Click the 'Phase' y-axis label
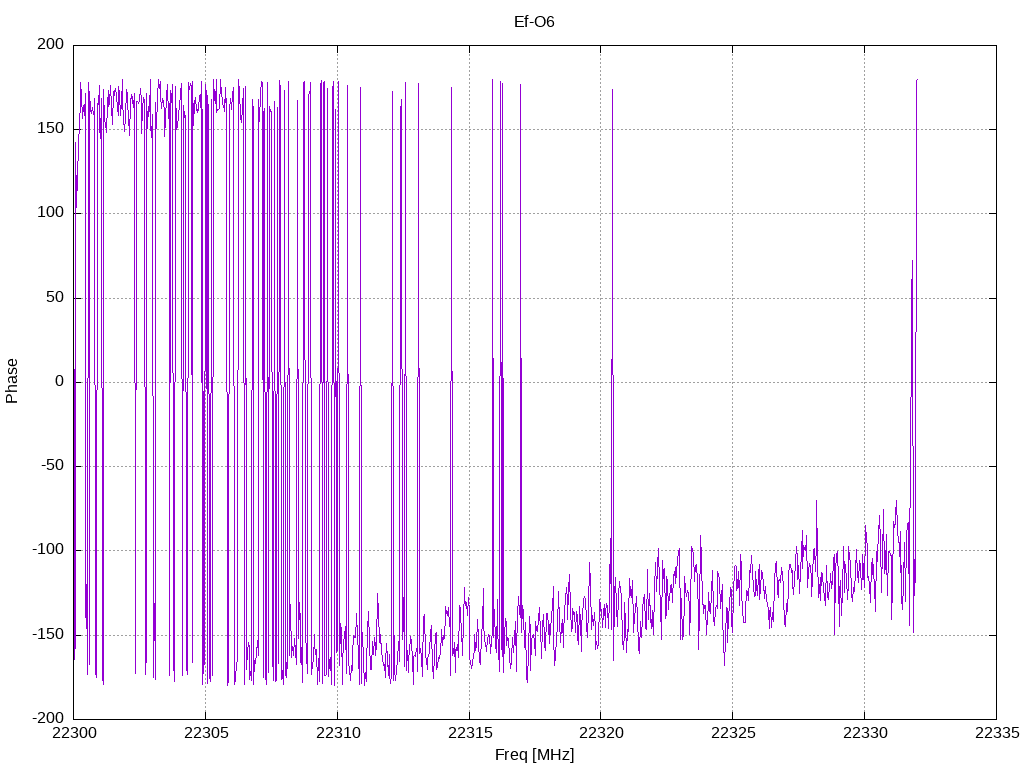This screenshot has width=1024, height=768. point(12,381)
